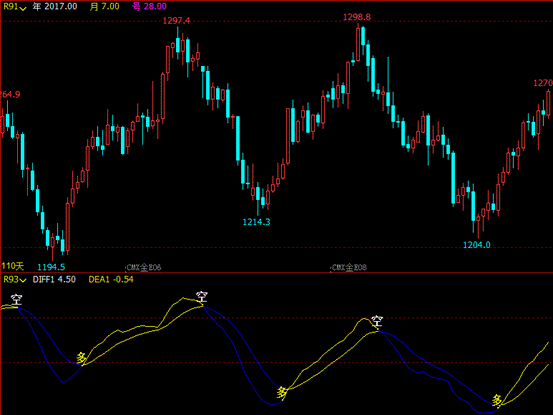Click the DEA1 -0.54 value label
The width and height of the screenshot is (553, 415).
click(x=111, y=280)
